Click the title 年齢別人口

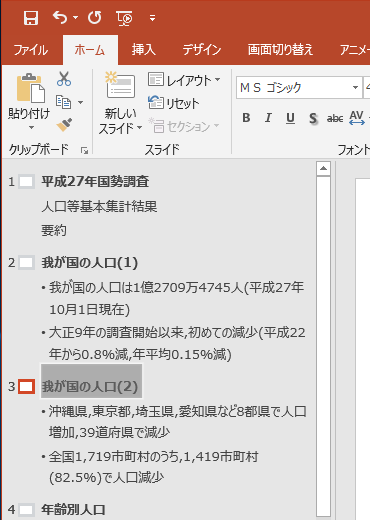(73, 510)
